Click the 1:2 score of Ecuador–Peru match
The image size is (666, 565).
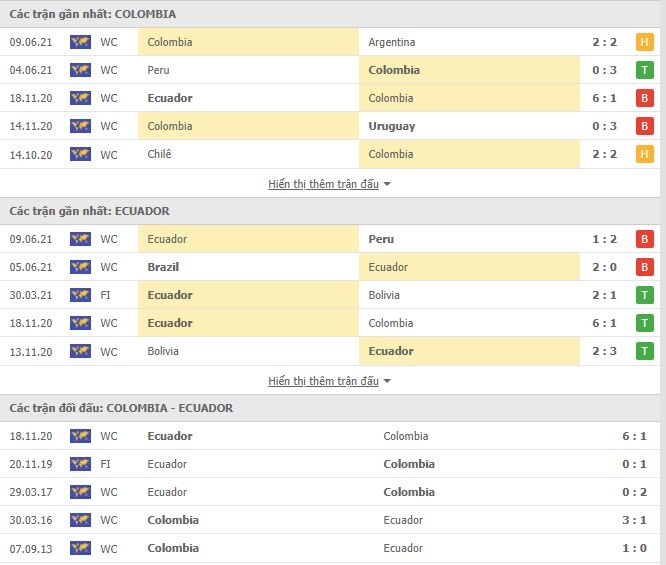pos(604,239)
